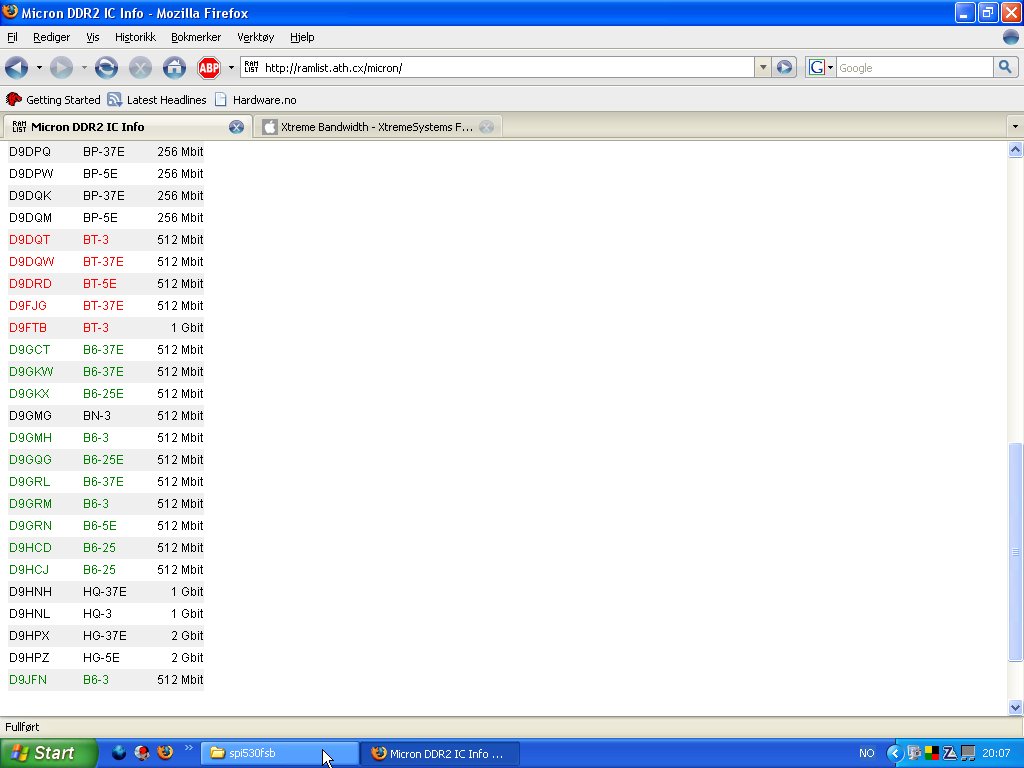1024x768 pixels.
Task: Click the Forward navigation arrow
Action: coord(61,67)
